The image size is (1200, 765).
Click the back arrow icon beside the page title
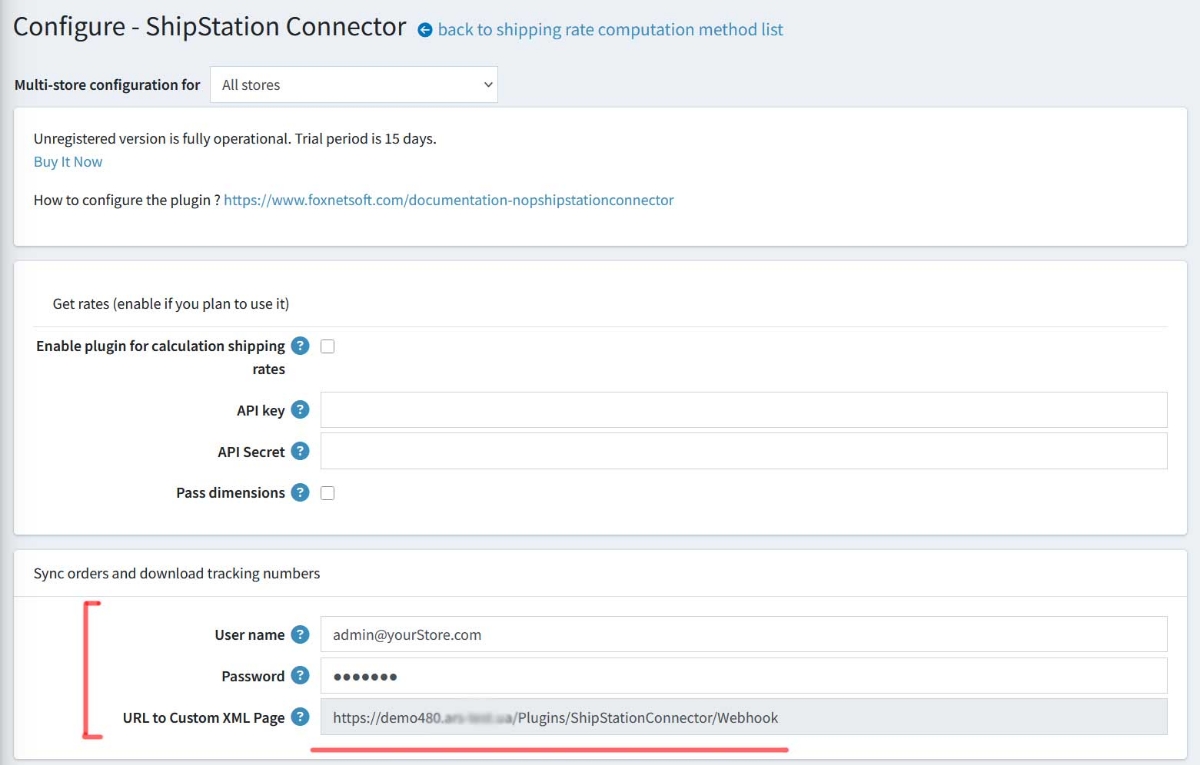425,30
